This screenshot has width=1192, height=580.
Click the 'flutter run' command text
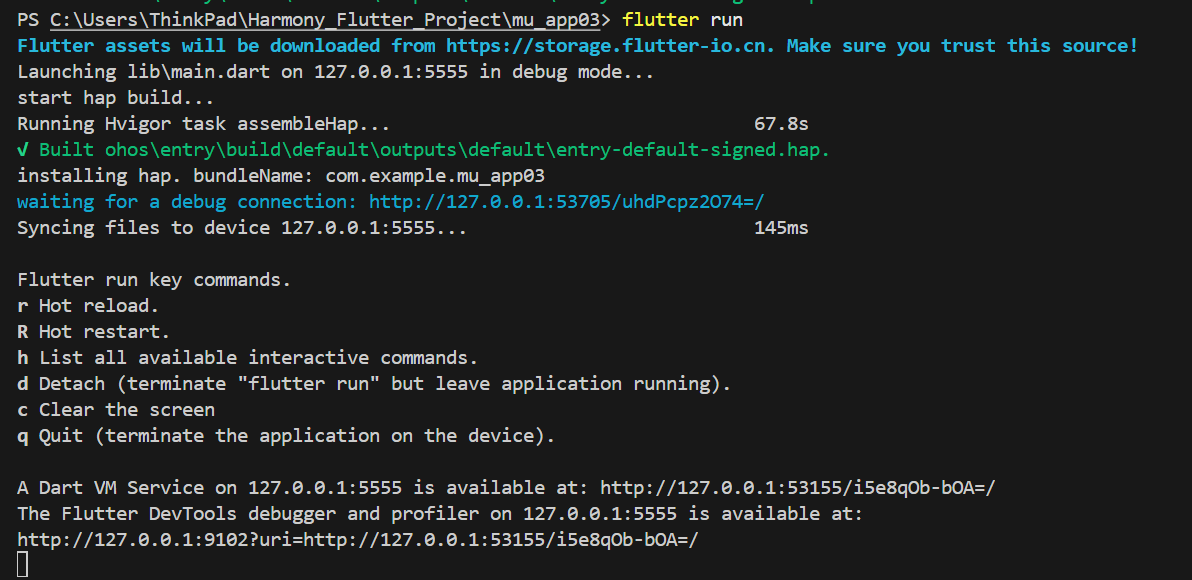click(683, 20)
